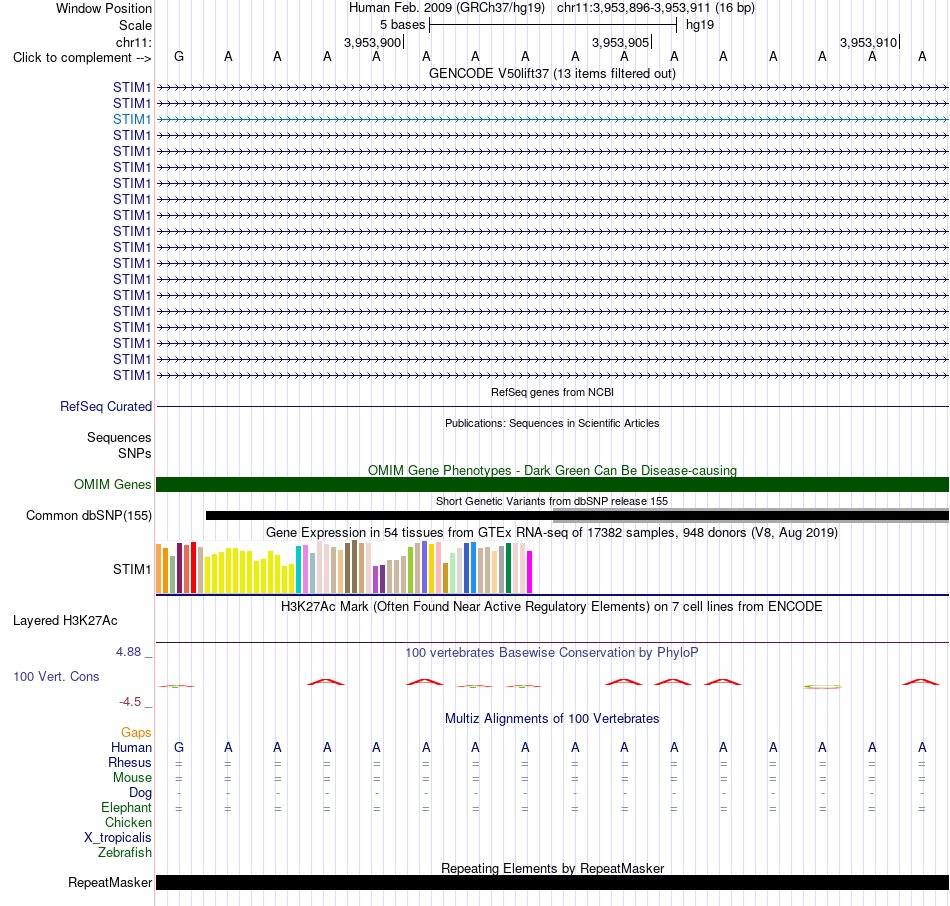
Task: Open Publications: Sequences in Scientific Articles title
Action: [552, 423]
